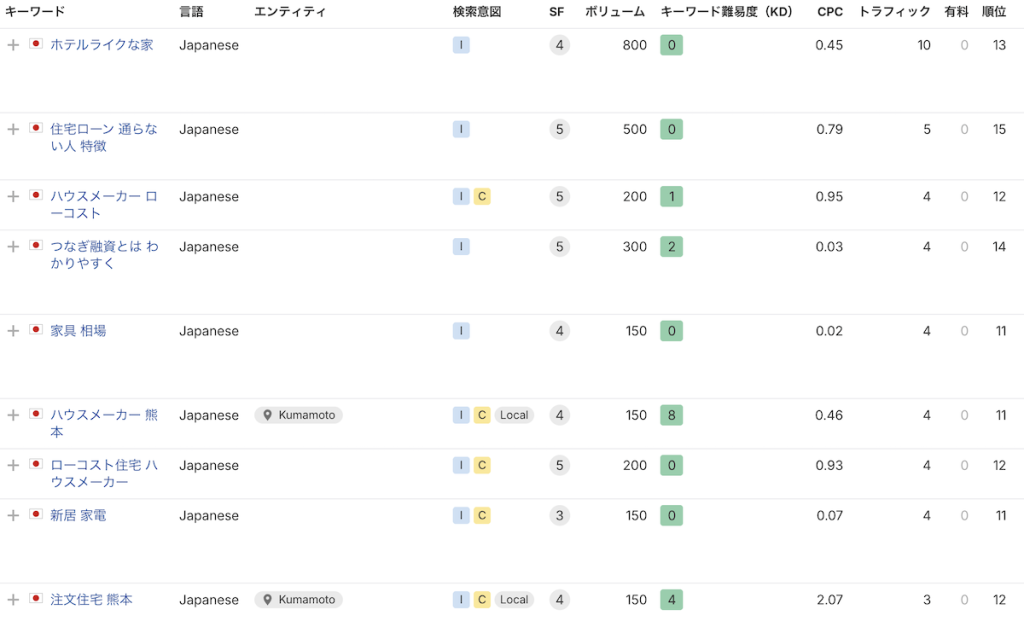
Task: Expand the 新居 家電 keyword row
Action: point(13,515)
